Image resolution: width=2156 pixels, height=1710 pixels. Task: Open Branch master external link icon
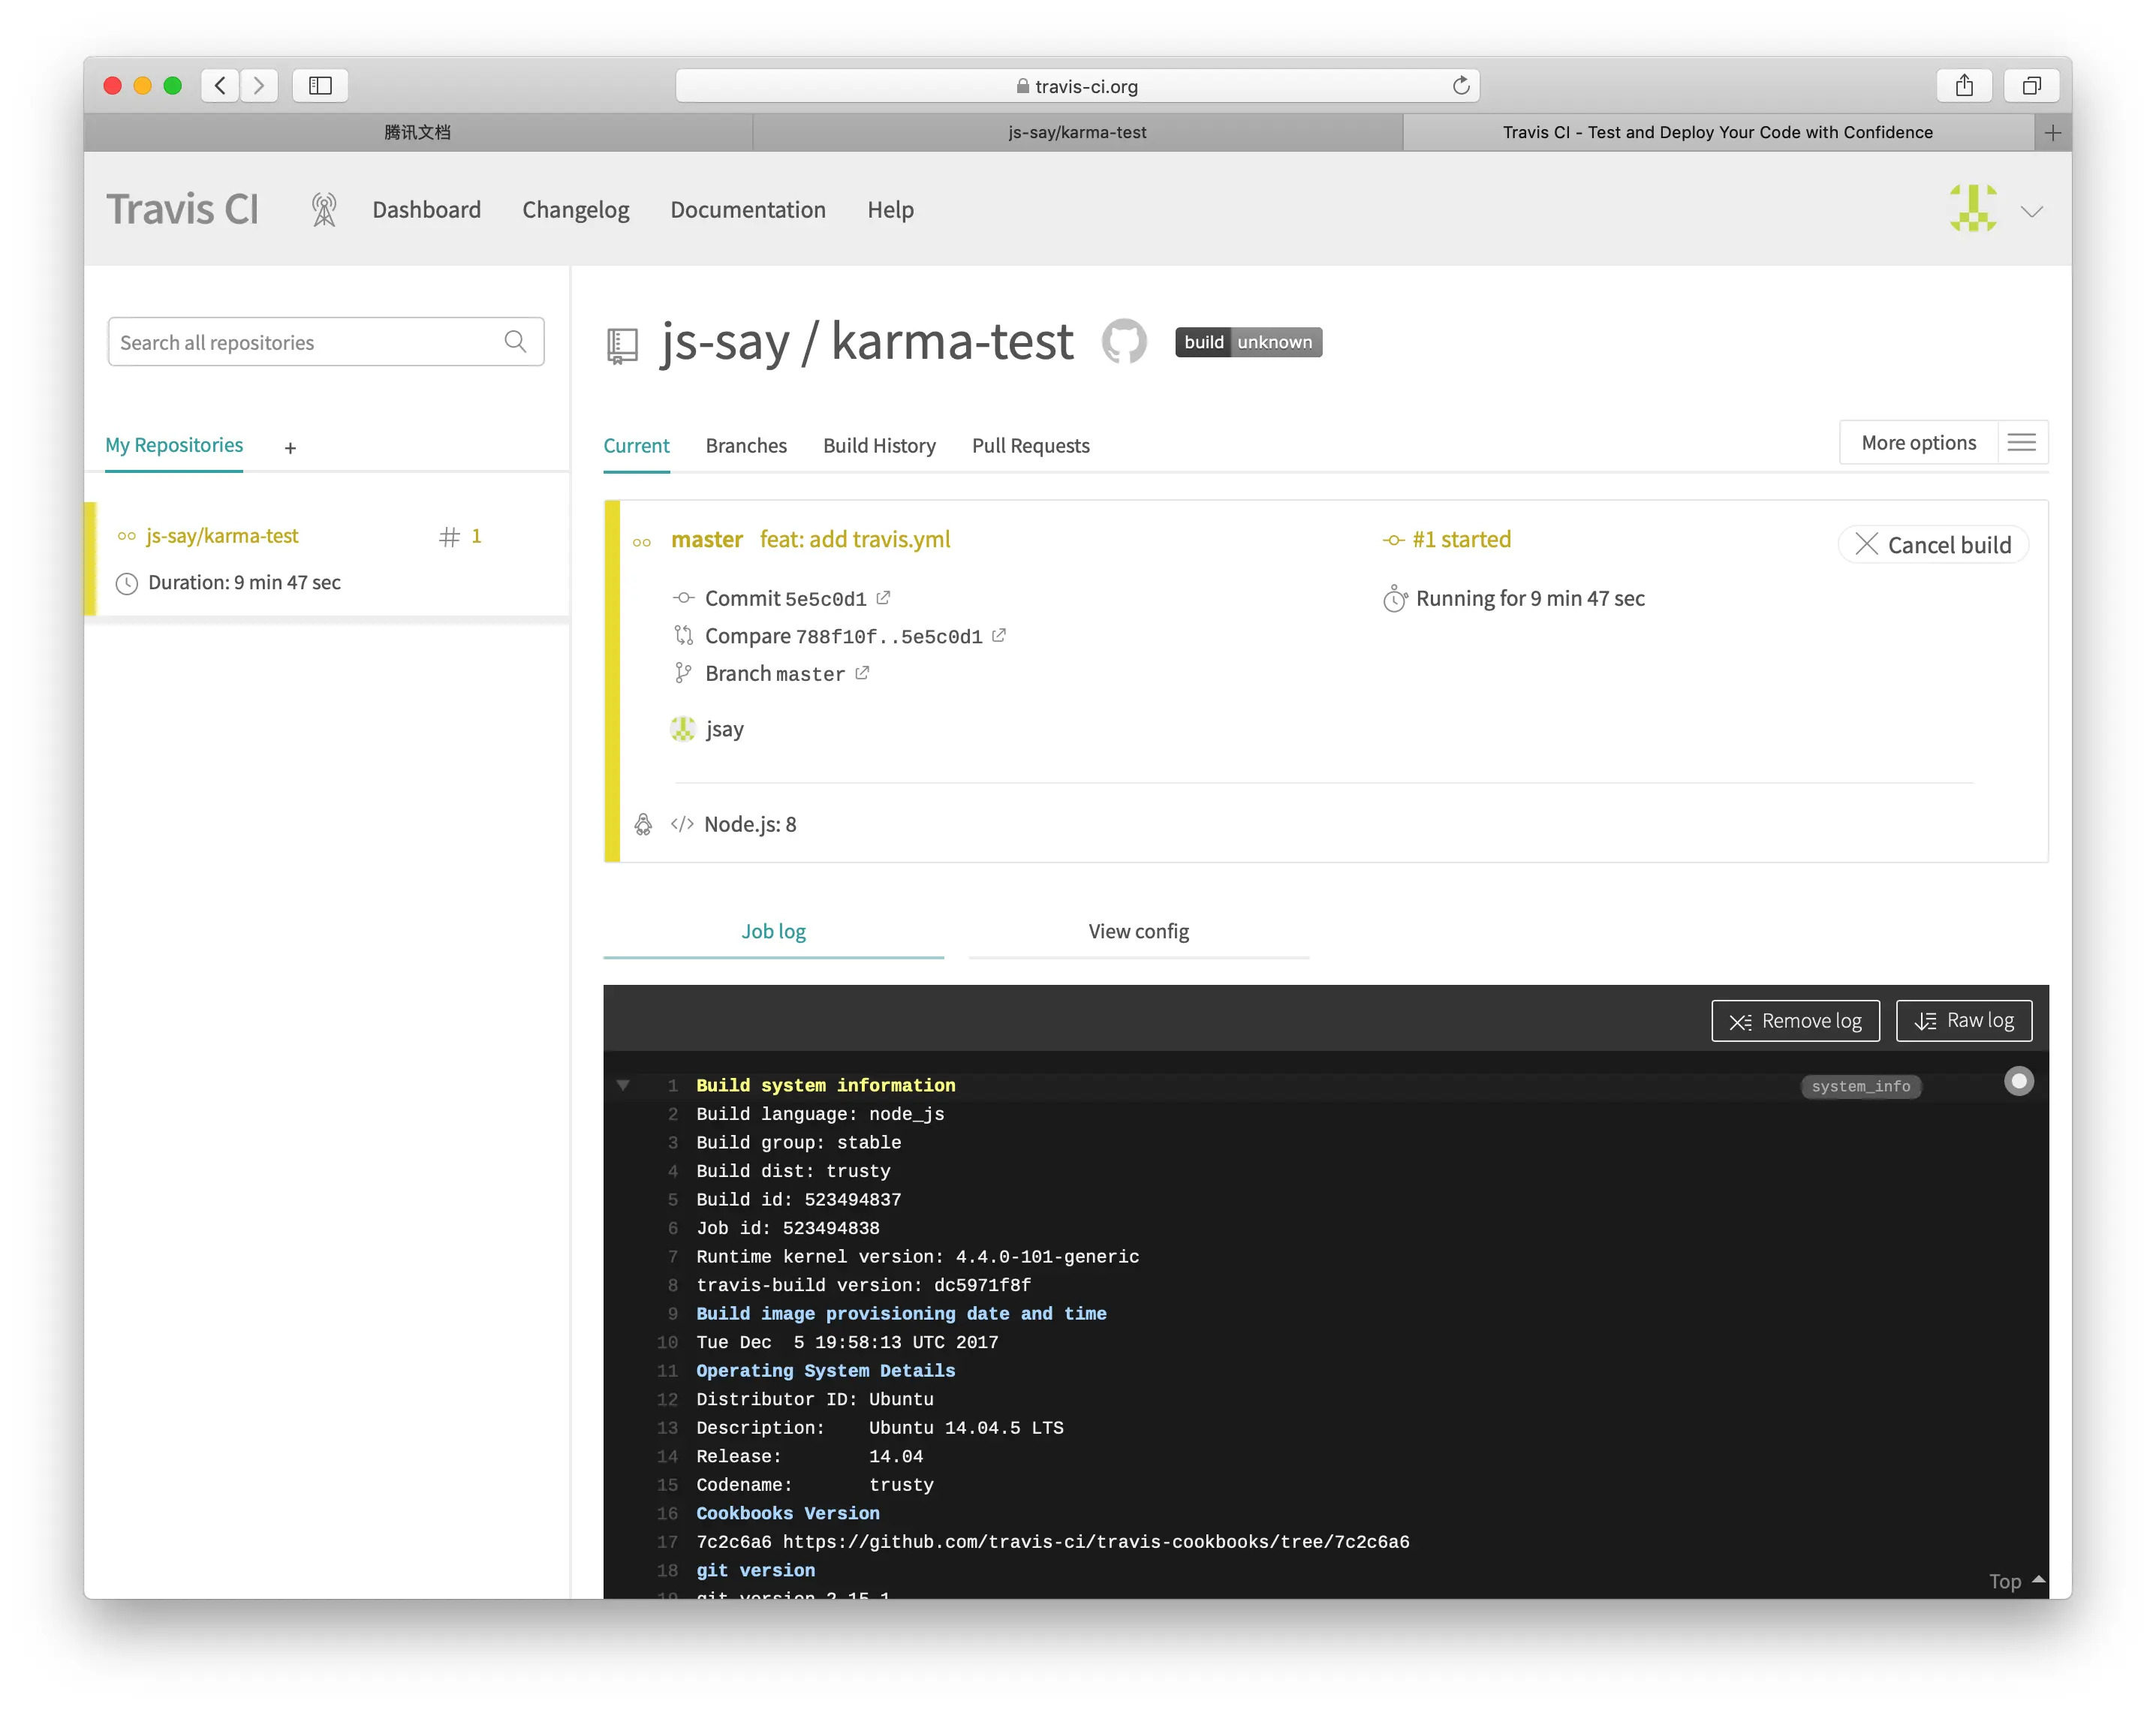862,673
